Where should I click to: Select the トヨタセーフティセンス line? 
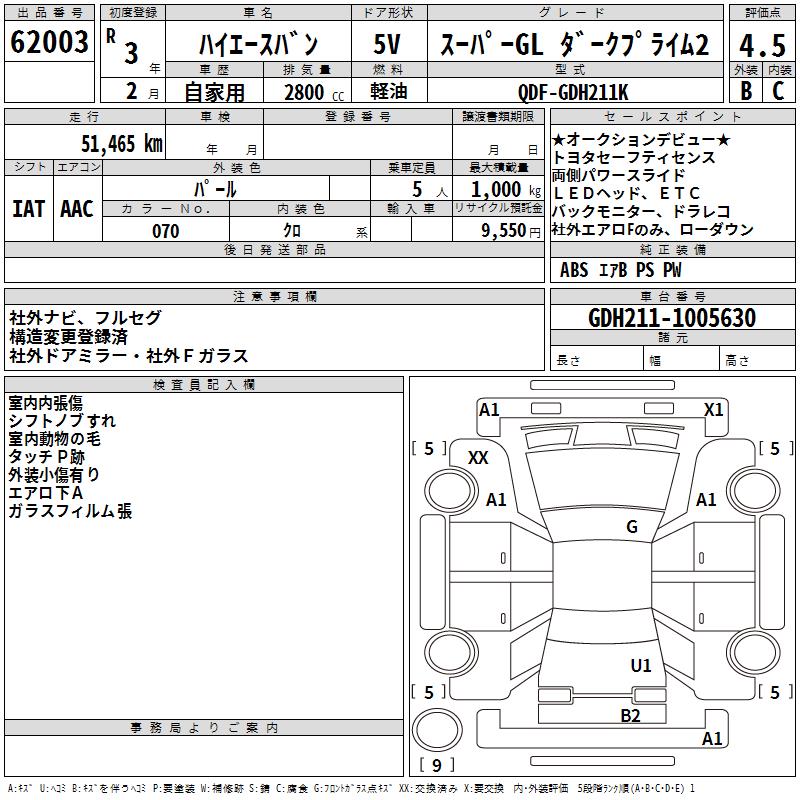click(x=634, y=157)
